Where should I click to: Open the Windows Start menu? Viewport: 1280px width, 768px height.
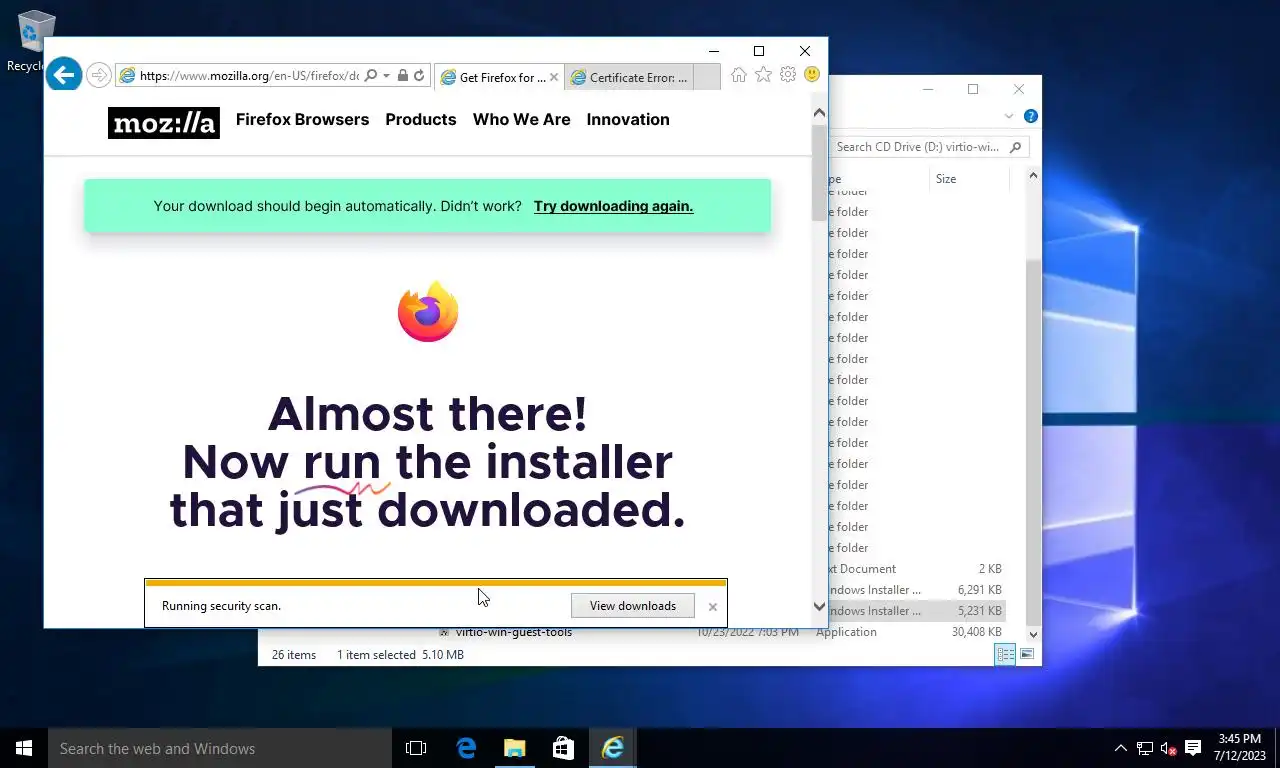coord(24,748)
